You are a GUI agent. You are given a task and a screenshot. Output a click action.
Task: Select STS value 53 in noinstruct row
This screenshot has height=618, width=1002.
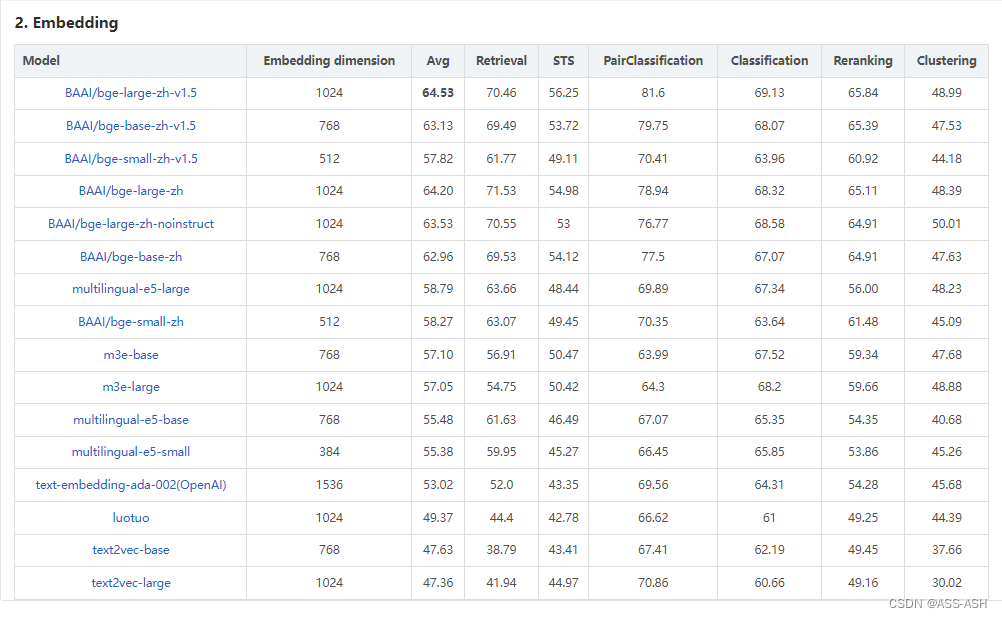tap(563, 224)
